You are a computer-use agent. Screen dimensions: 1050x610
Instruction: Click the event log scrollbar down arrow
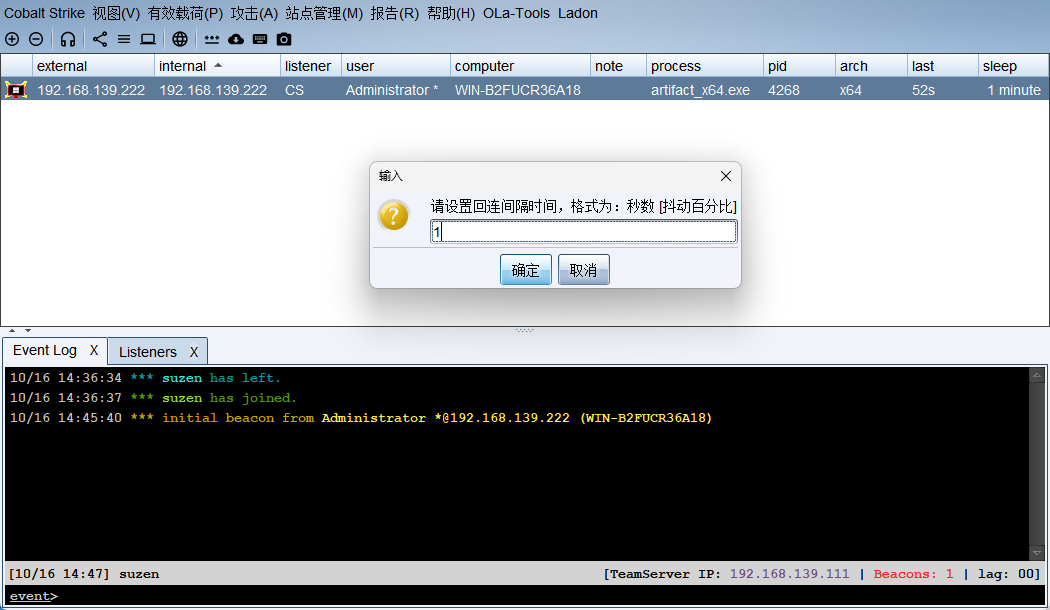click(1037, 553)
